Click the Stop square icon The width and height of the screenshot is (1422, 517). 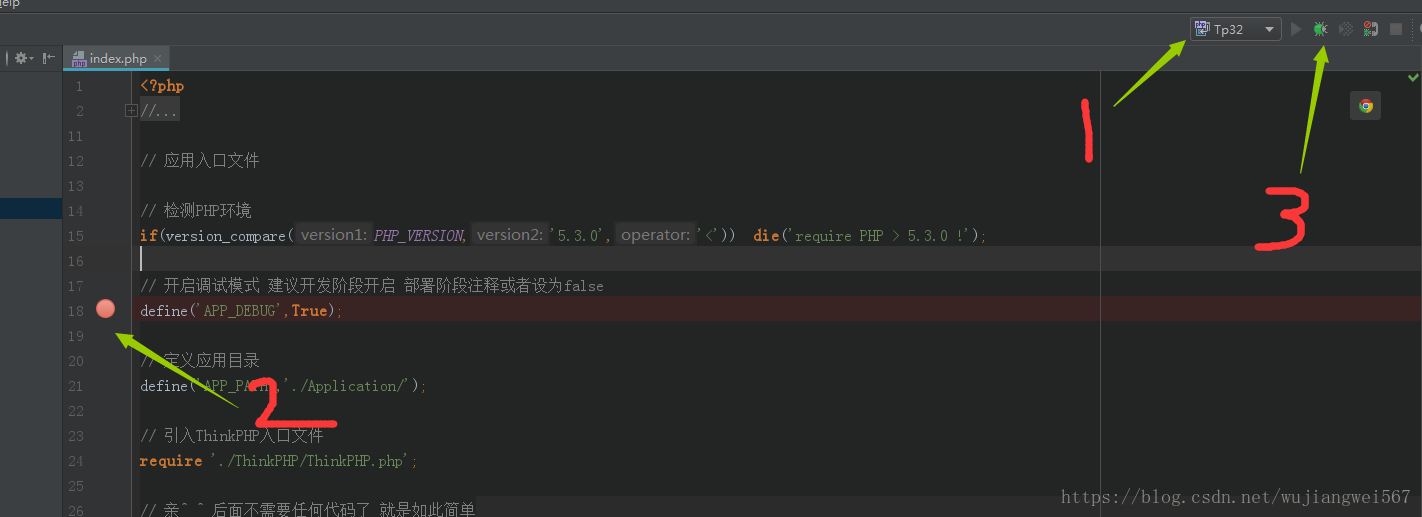point(1396,29)
